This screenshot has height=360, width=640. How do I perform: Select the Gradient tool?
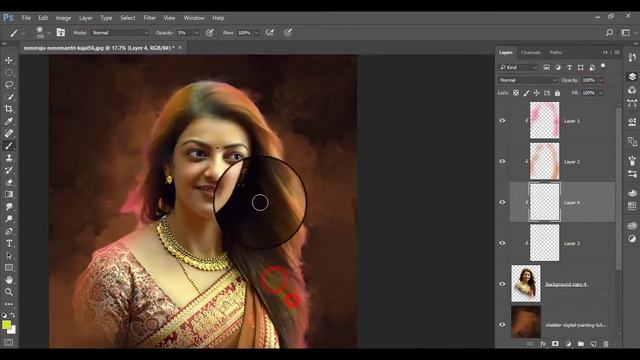tap(9, 194)
